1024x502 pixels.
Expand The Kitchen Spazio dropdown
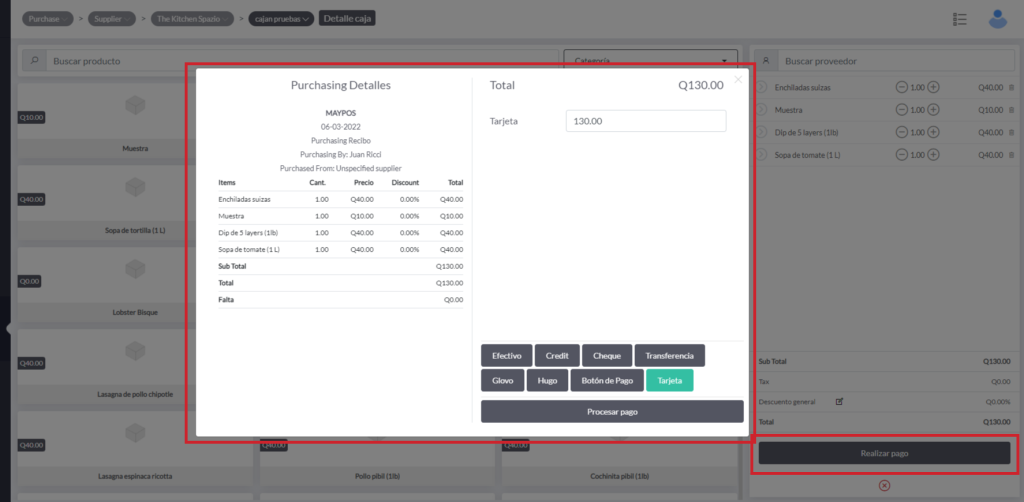[x=194, y=18]
